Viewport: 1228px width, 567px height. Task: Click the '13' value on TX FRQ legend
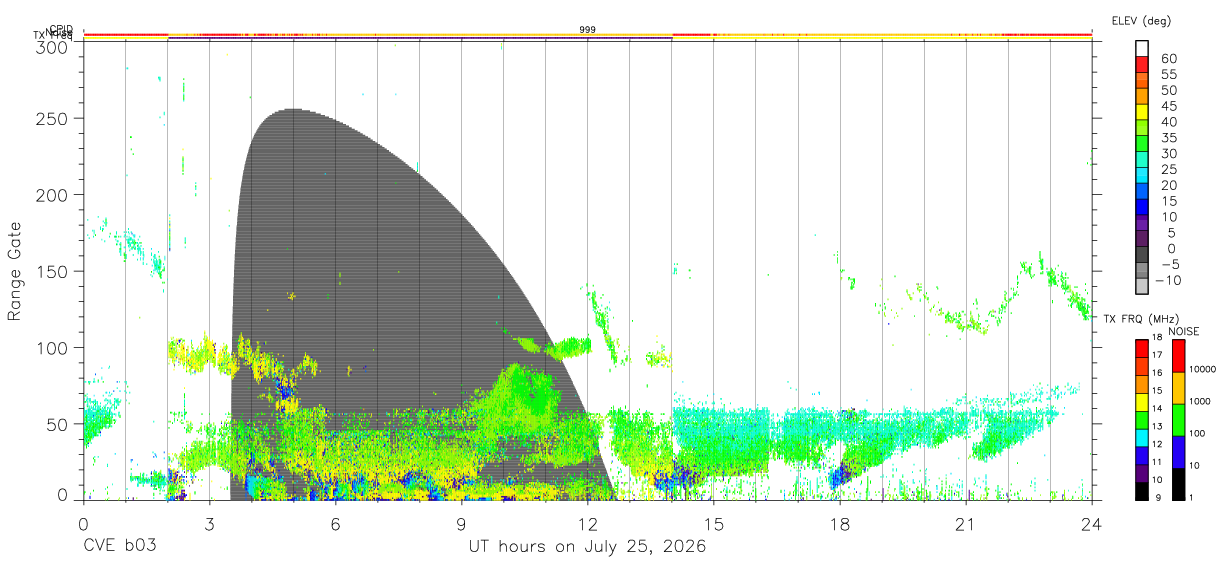(x=1155, y=426)
